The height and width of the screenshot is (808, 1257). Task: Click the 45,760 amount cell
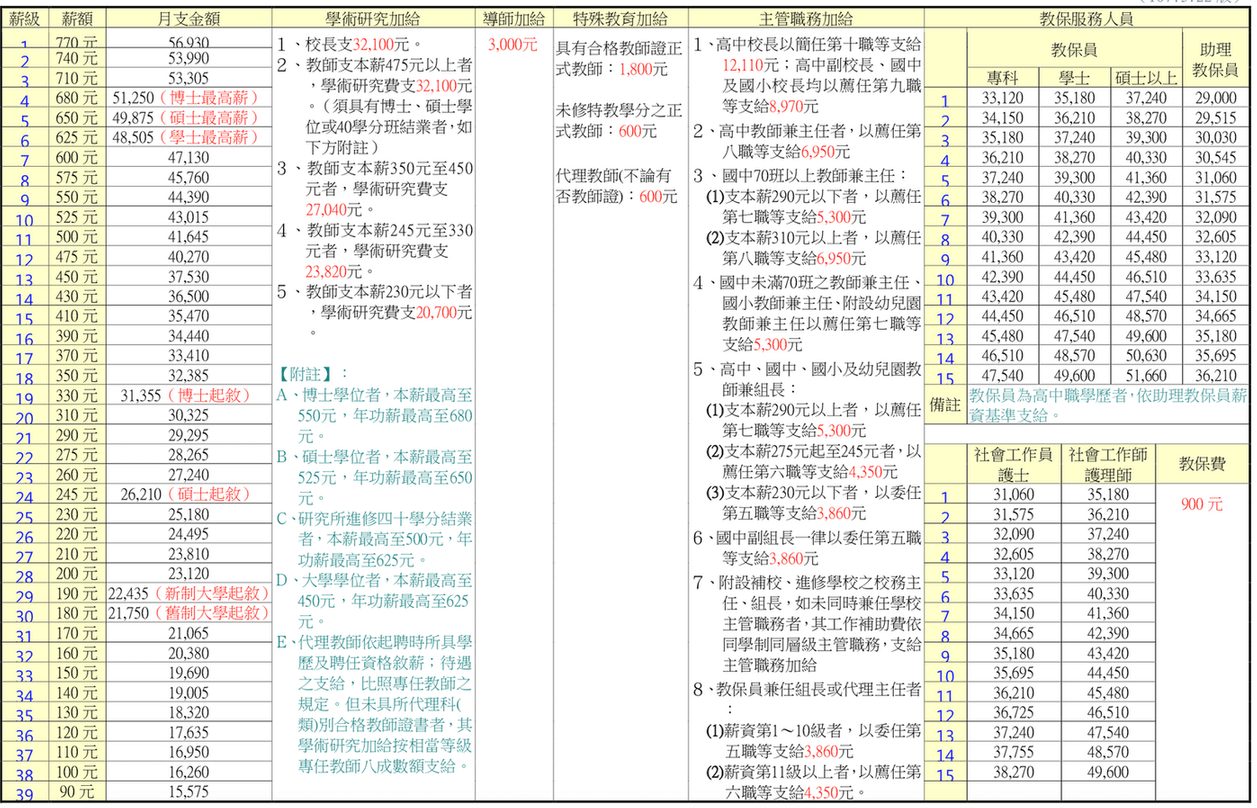[188, 177]
